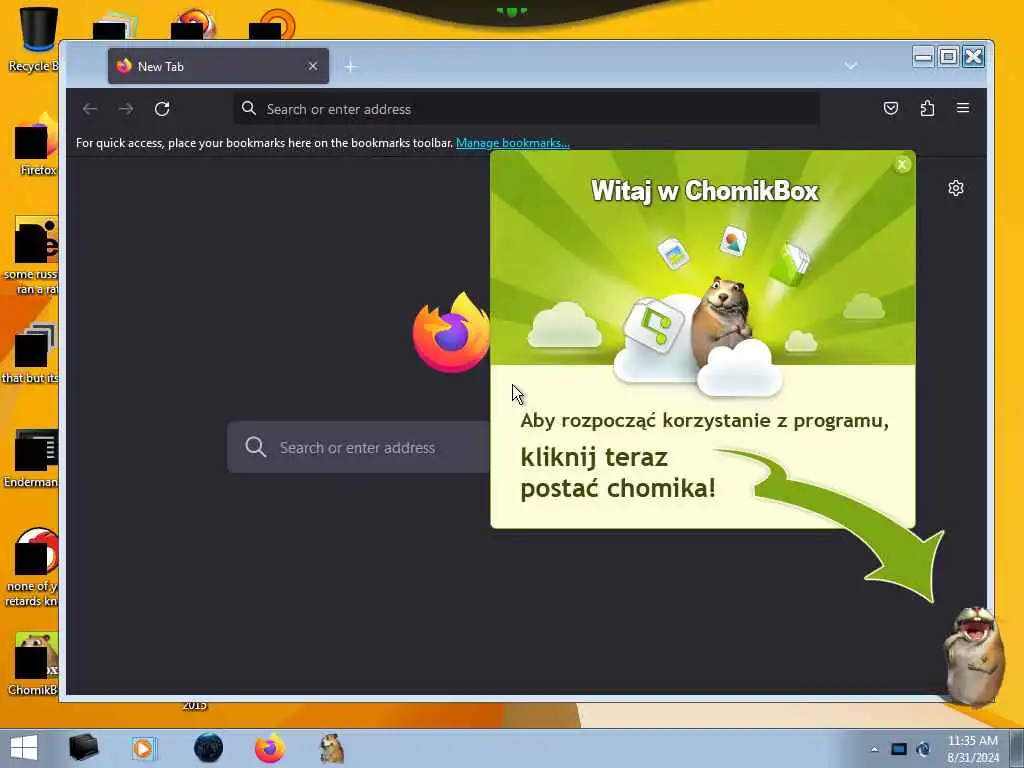
Task: Close the ChomikBox welcome popup
Action: (902, 165)
